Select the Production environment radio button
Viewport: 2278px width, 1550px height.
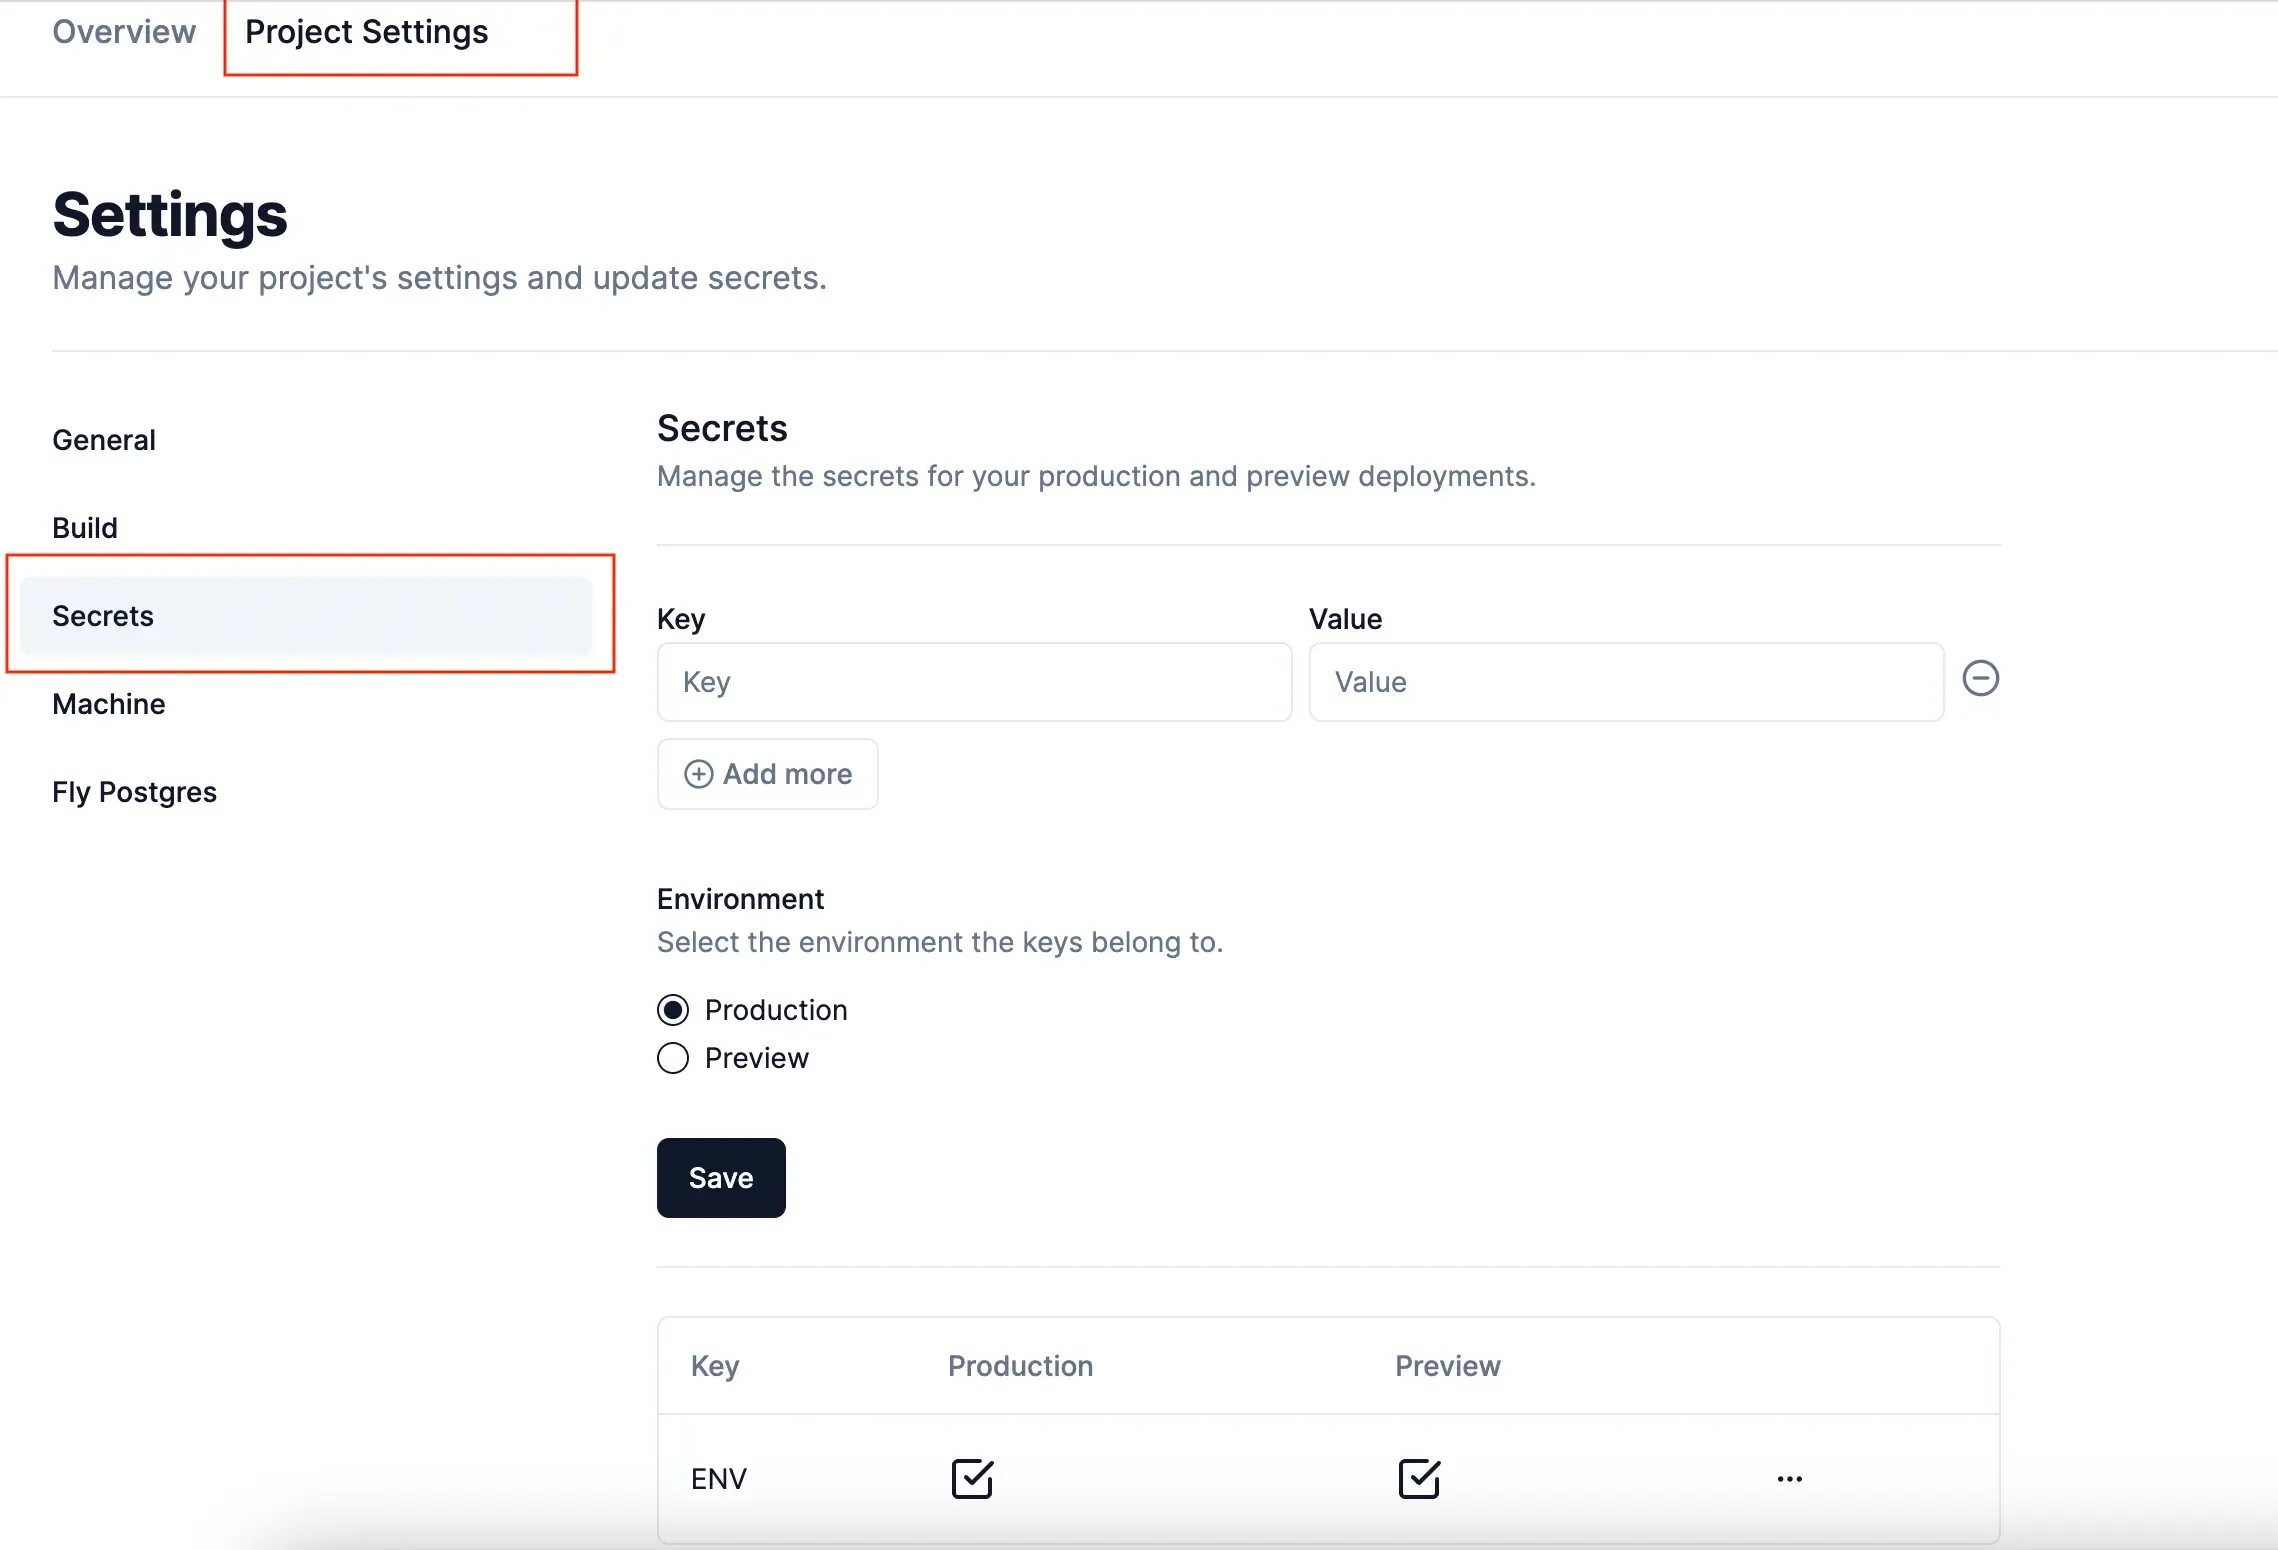tap(672, 1010)
